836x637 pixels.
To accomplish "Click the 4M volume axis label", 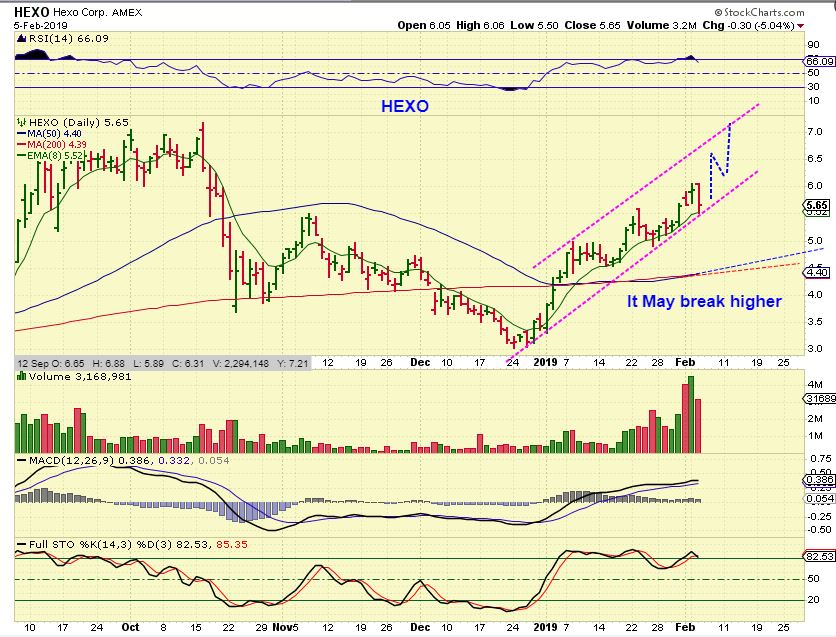I will [815, 384].
